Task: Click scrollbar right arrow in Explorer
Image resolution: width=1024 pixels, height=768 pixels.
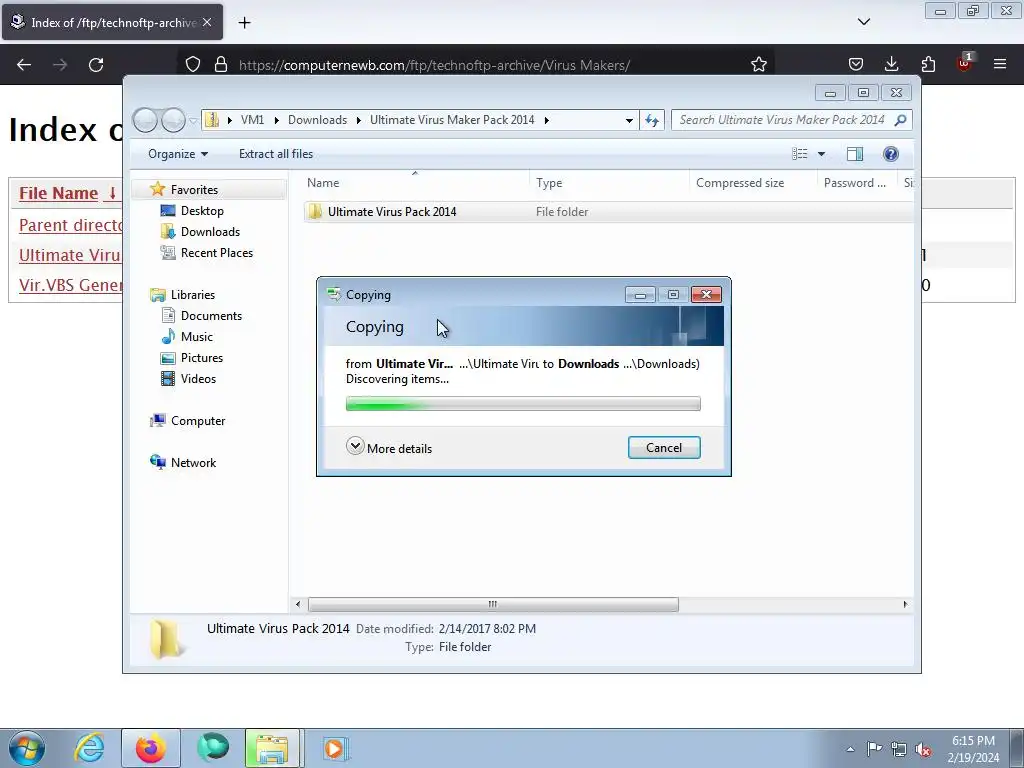Action: pyautogui.click(x=905, y=604)
